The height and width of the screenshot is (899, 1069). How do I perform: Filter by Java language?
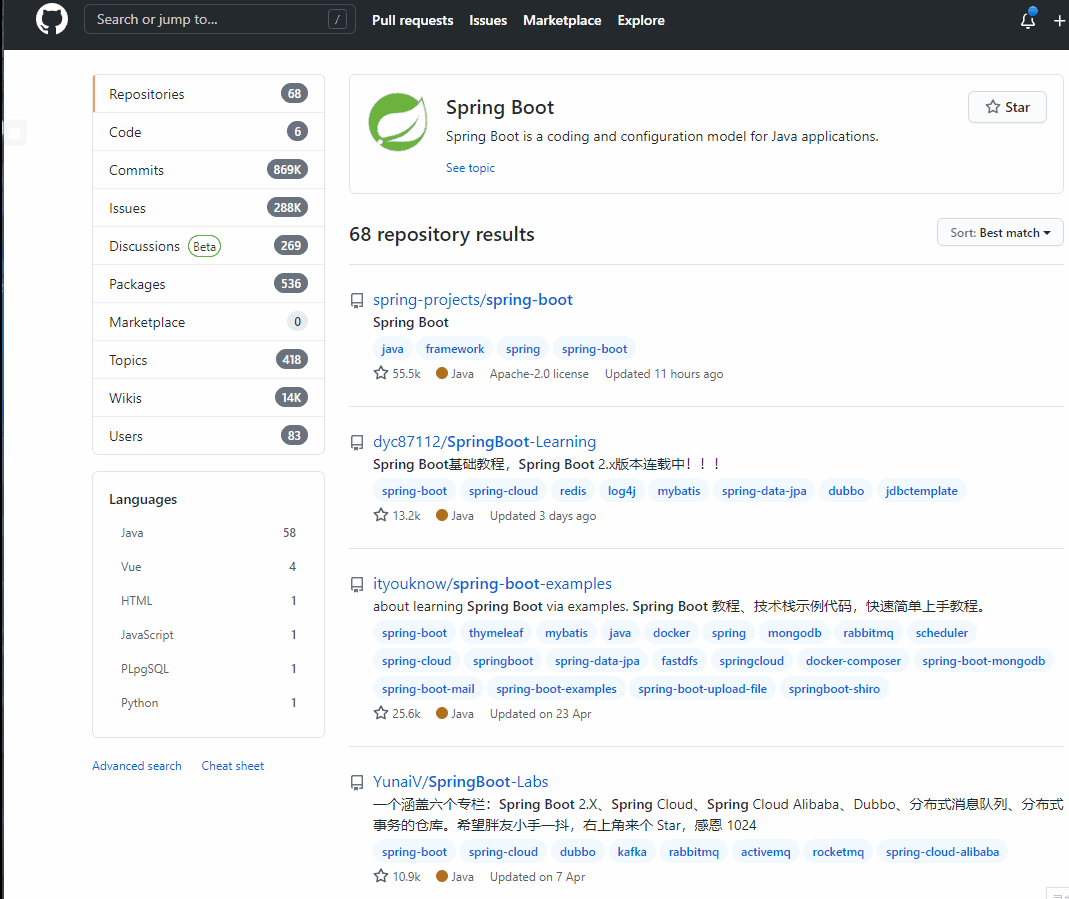point(209,532)
